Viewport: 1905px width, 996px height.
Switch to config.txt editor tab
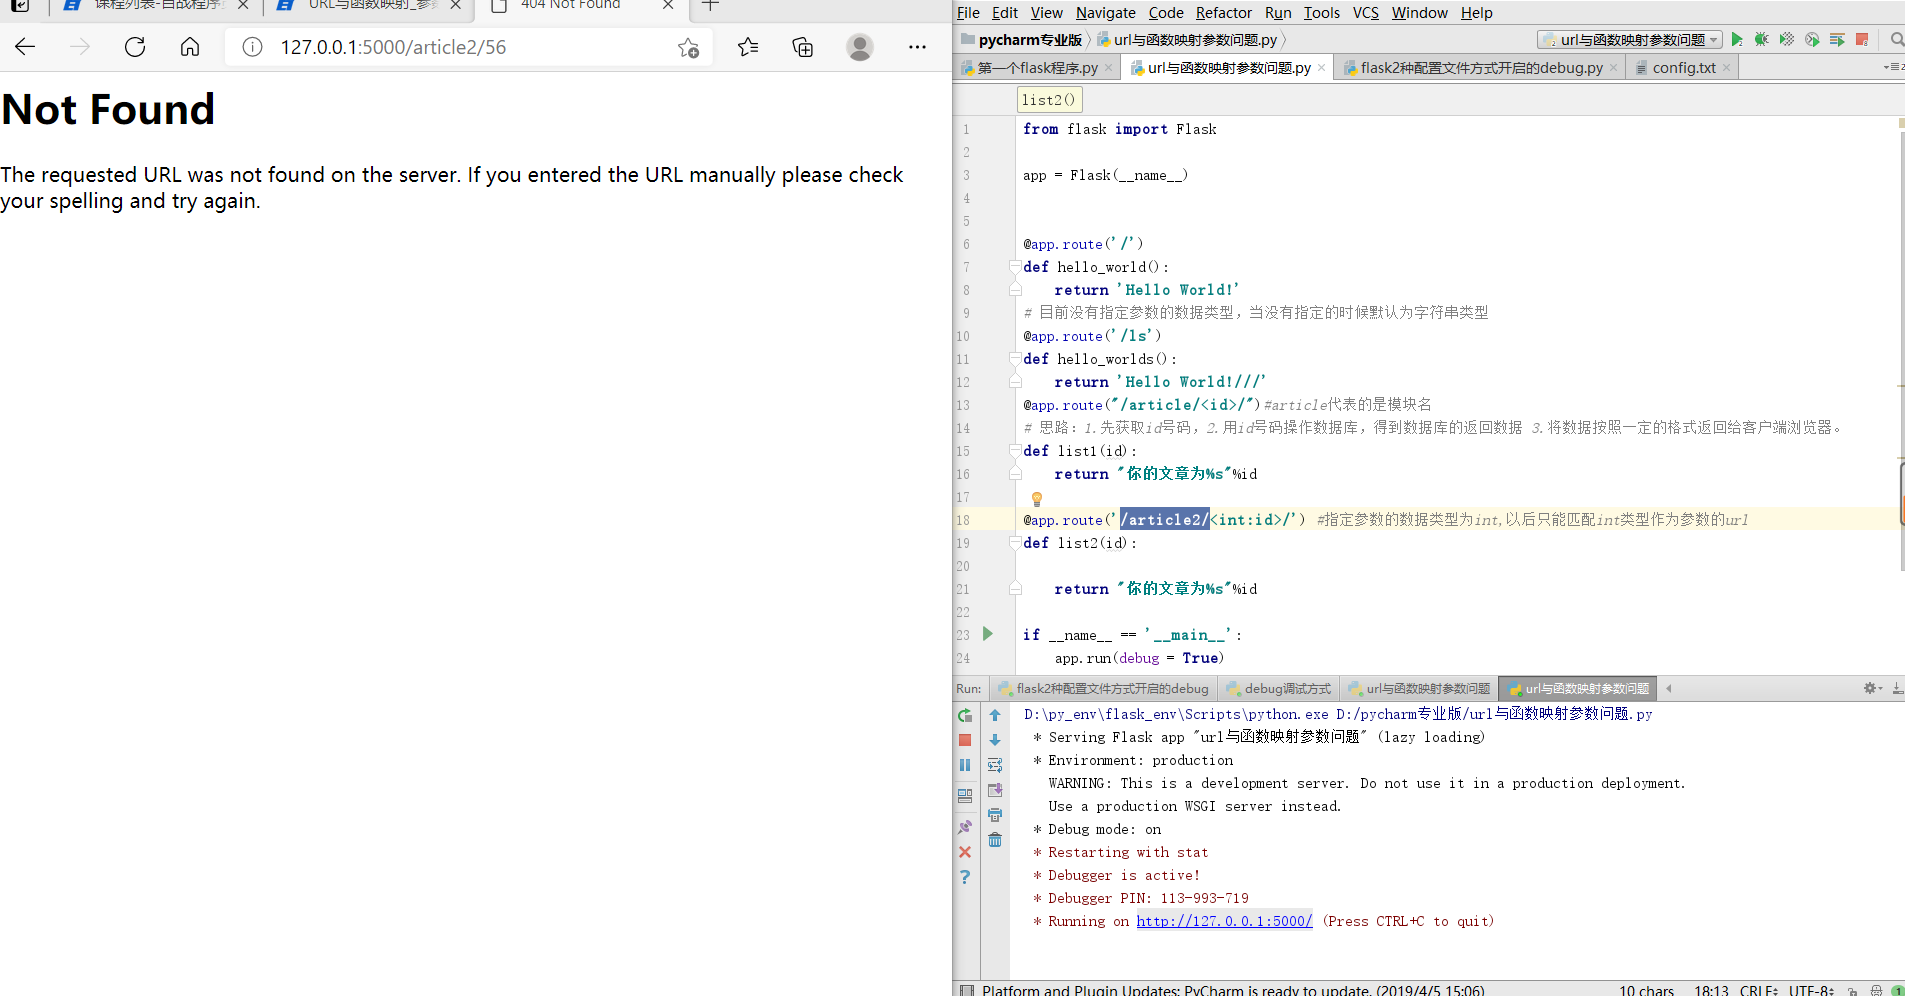1683,68
